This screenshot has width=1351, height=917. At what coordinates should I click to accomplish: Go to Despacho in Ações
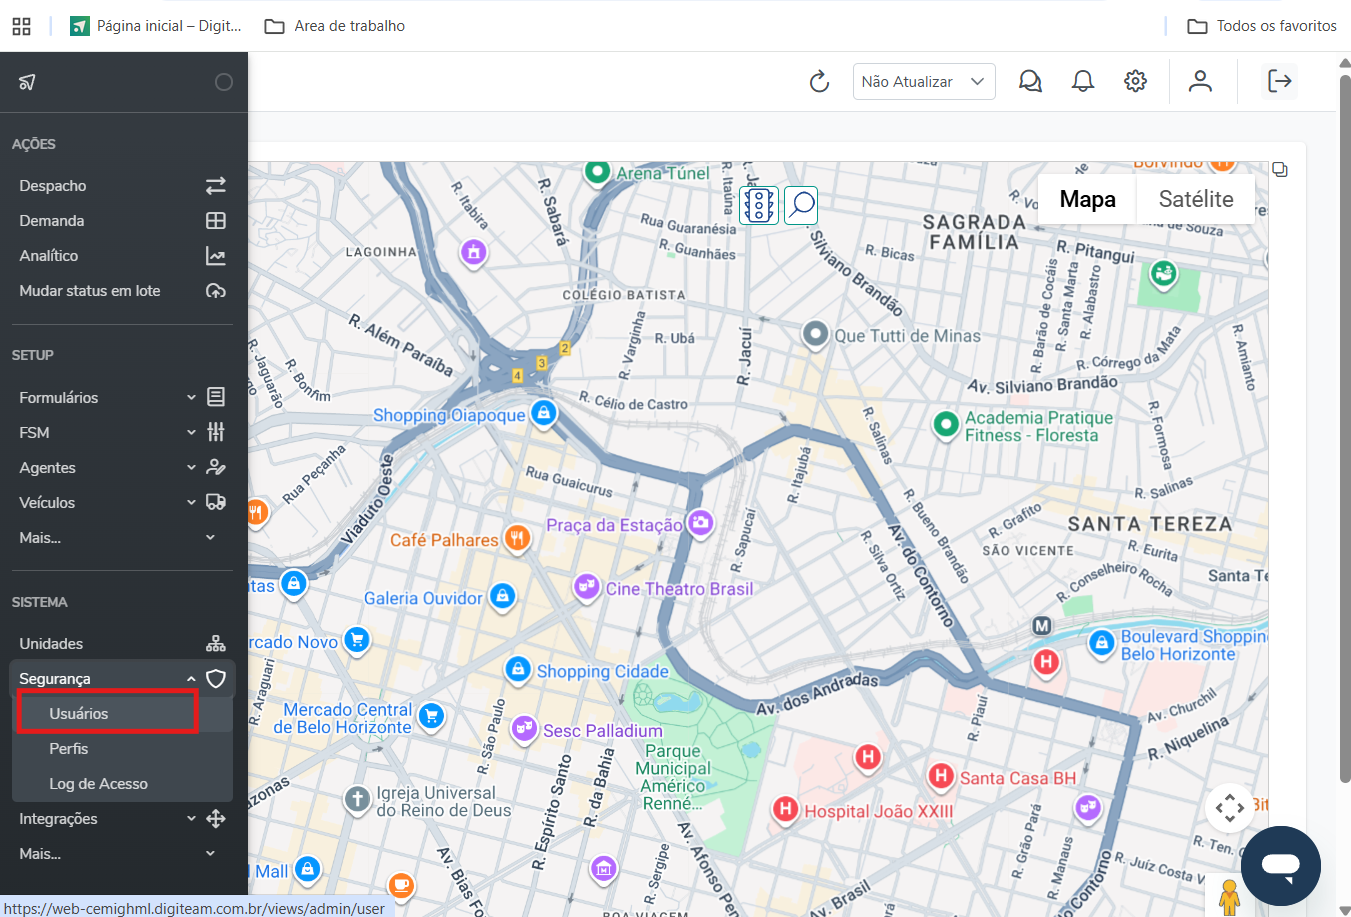[x=53, y=186]
